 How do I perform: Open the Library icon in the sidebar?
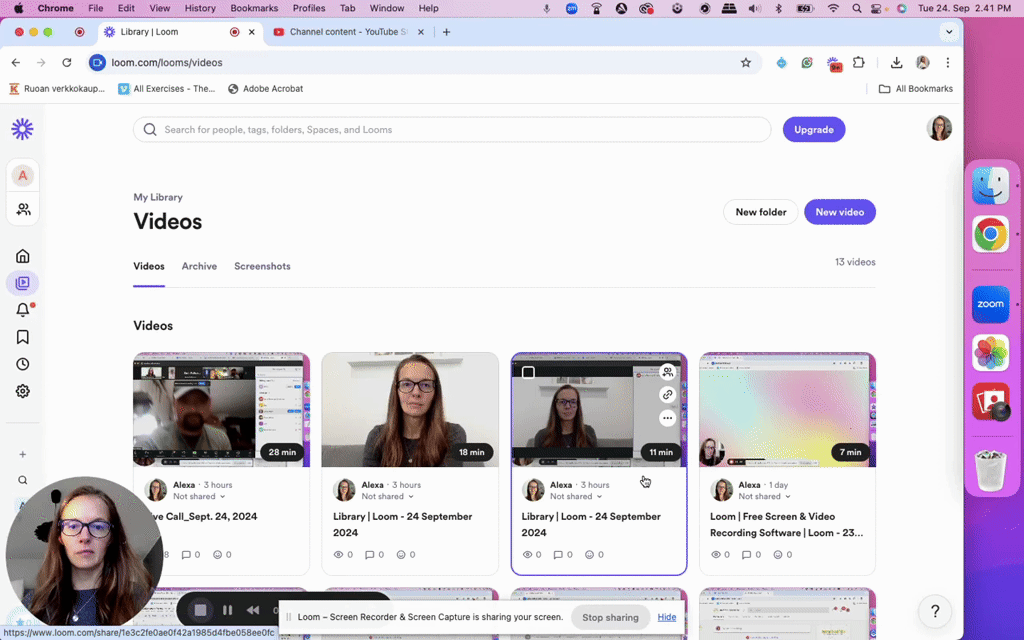coord(23,283)
